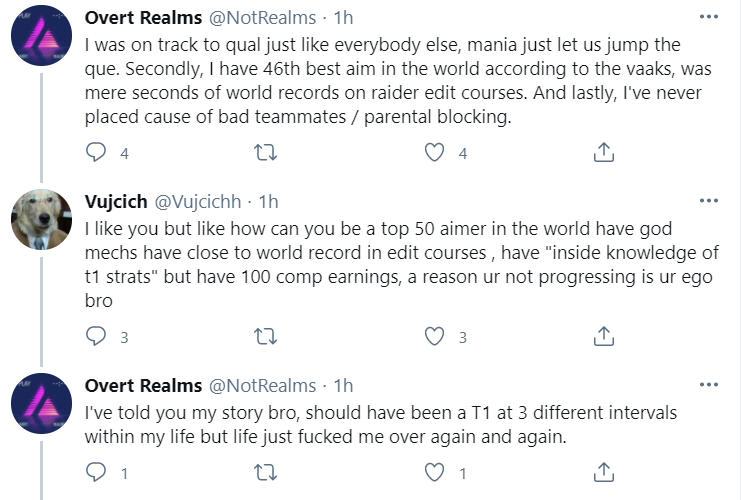Like Vujcich's tweet
The height and width of the screenshot is (500, 741).
[x=435, y=337]
